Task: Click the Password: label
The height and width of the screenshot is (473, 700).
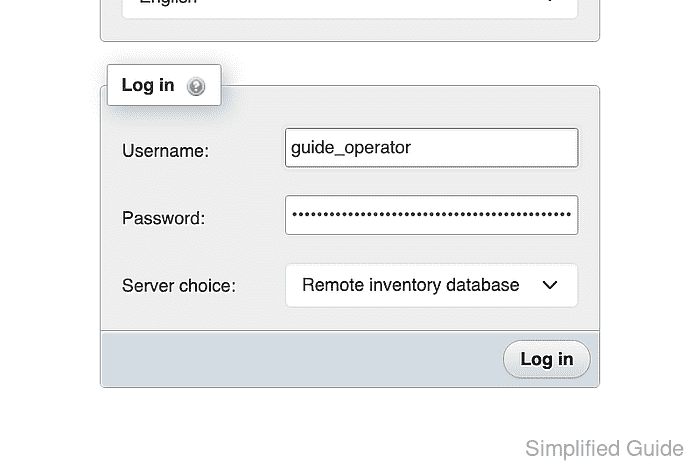Action: pos(163,218)
